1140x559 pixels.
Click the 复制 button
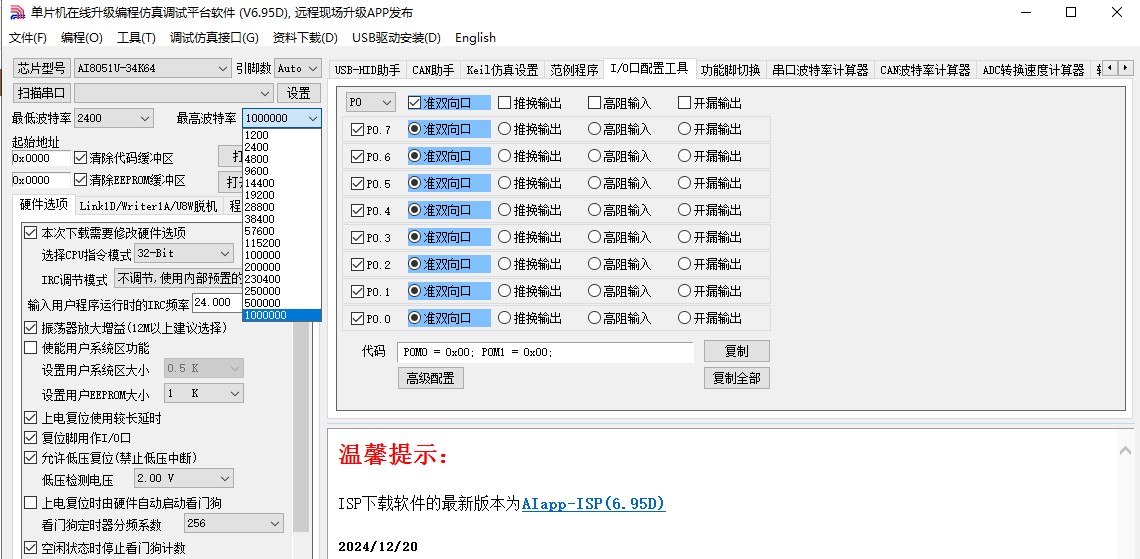(x=736, y=351)
